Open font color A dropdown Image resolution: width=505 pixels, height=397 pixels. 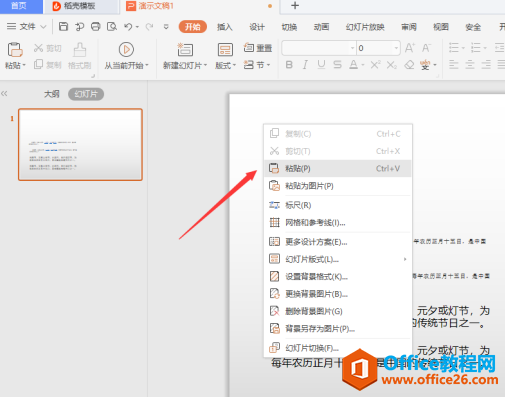coord(363,65)
